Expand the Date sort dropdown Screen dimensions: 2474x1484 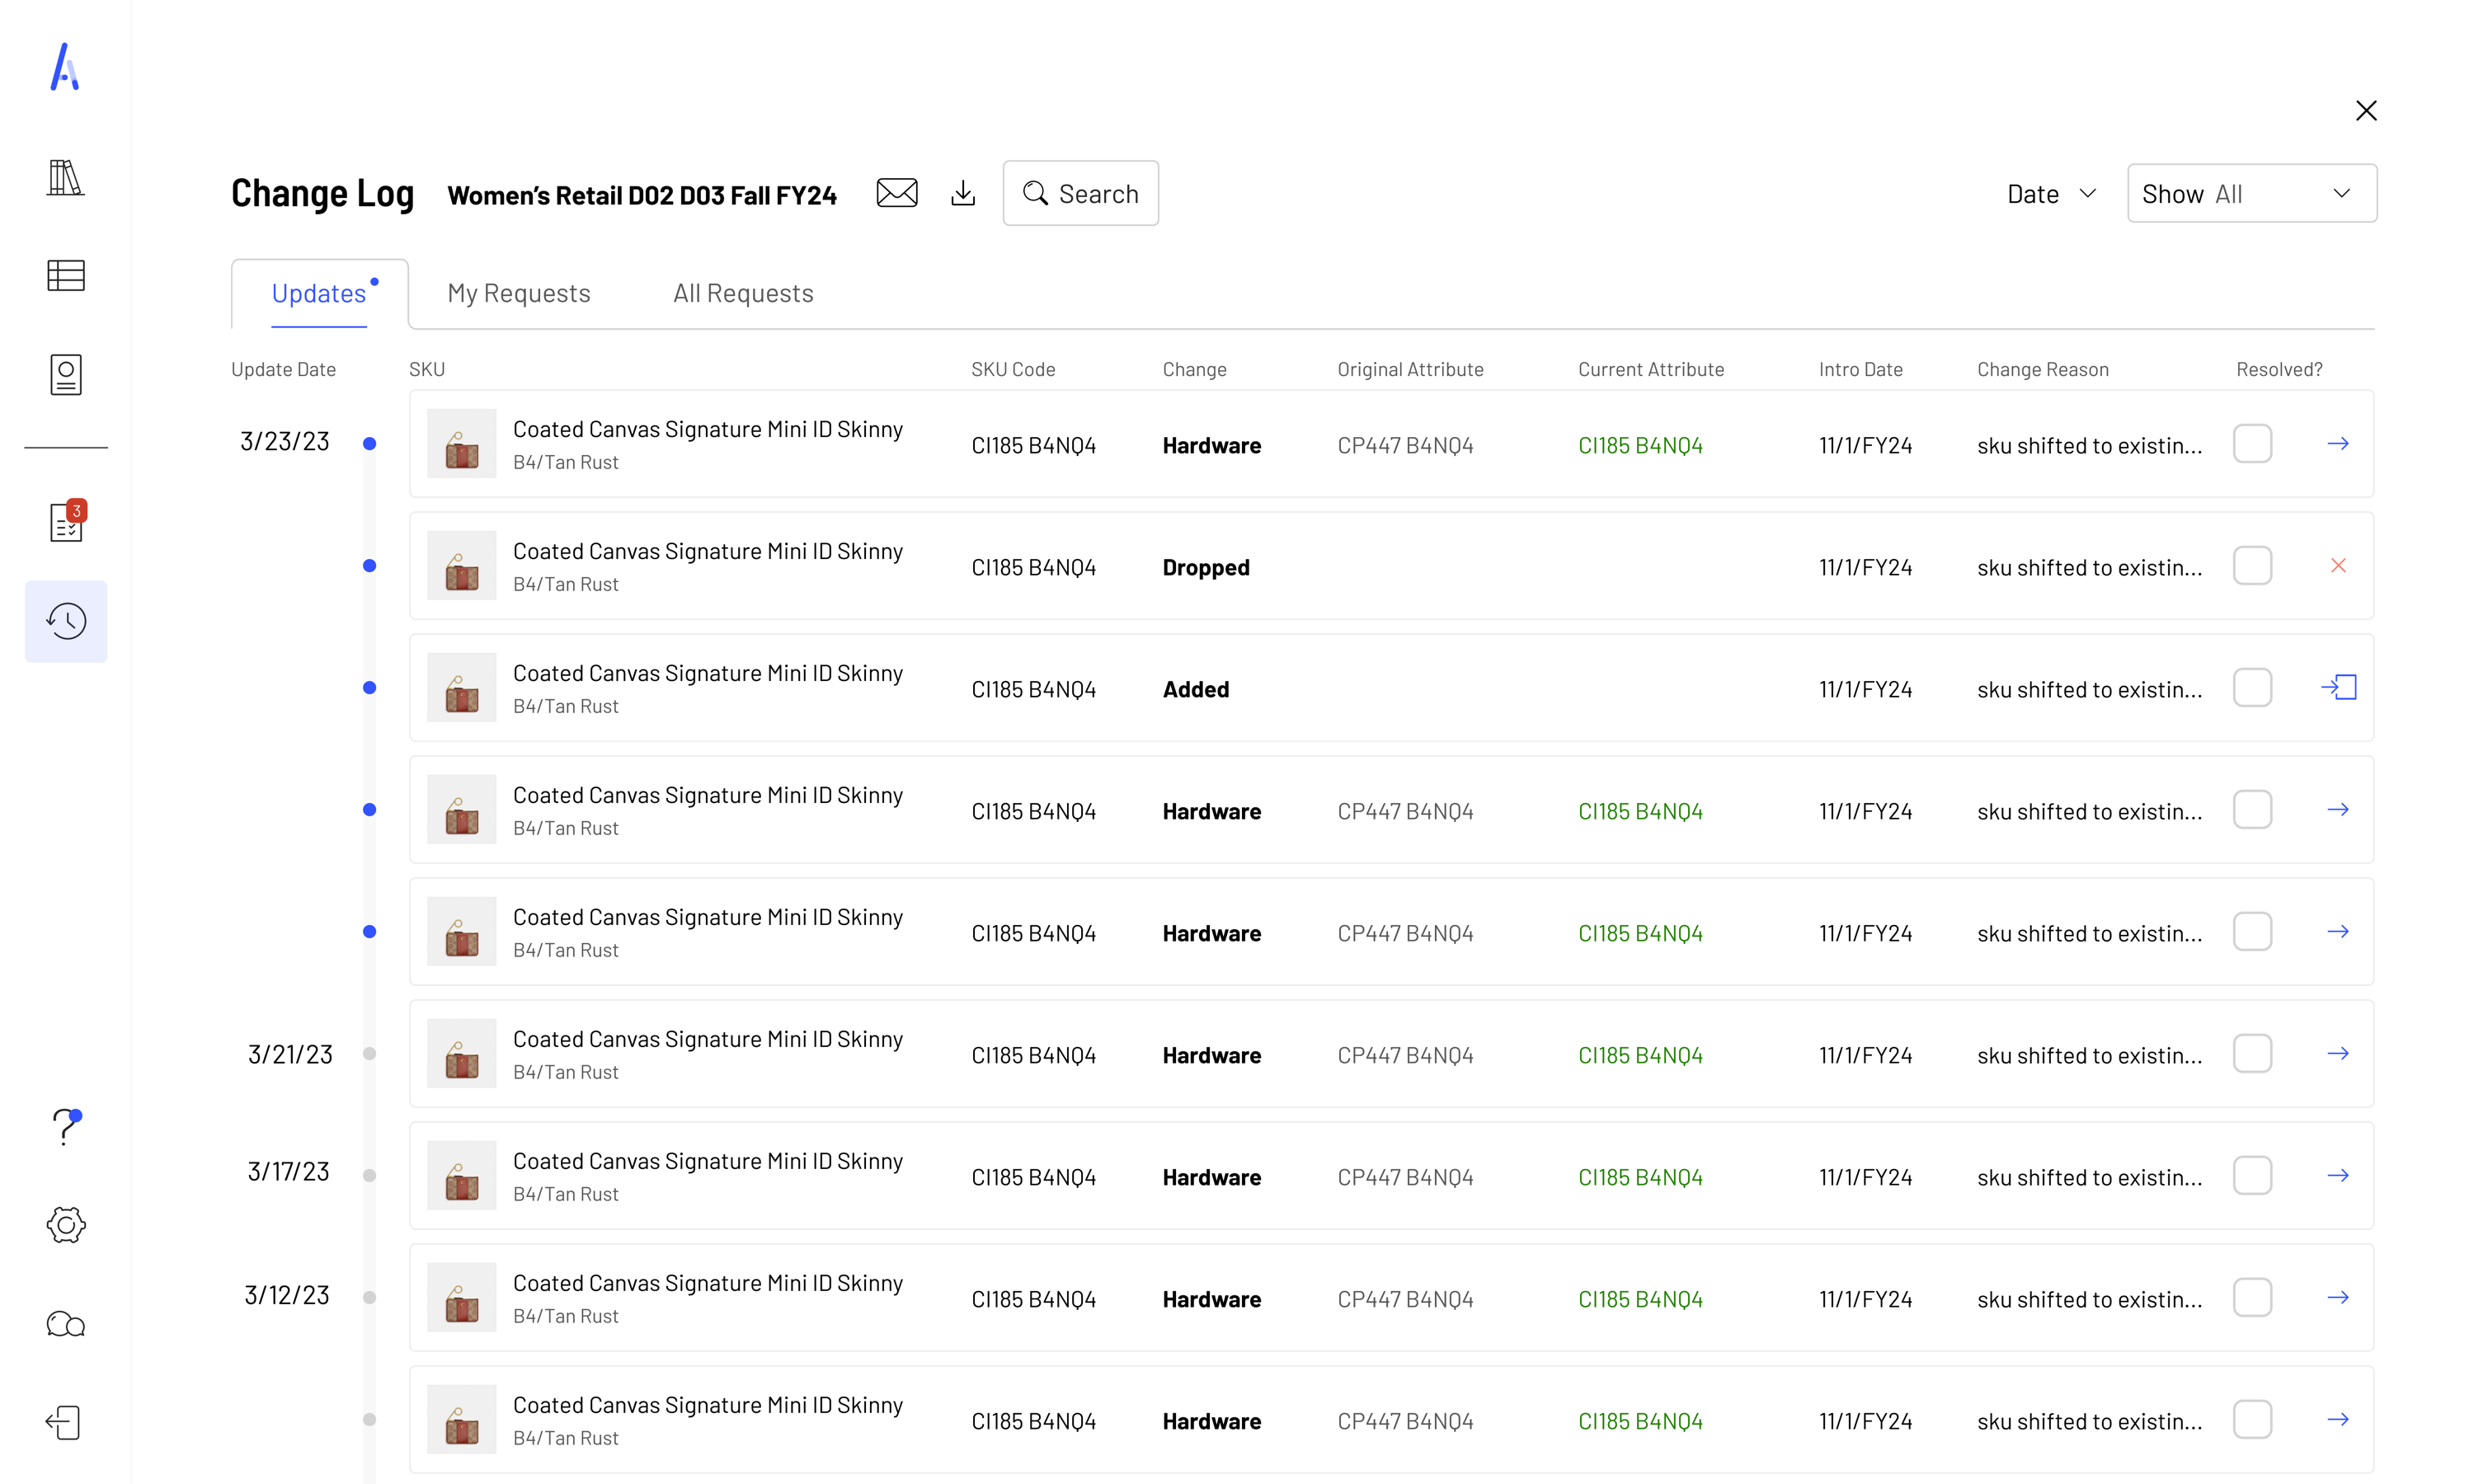pos(2051,194)
